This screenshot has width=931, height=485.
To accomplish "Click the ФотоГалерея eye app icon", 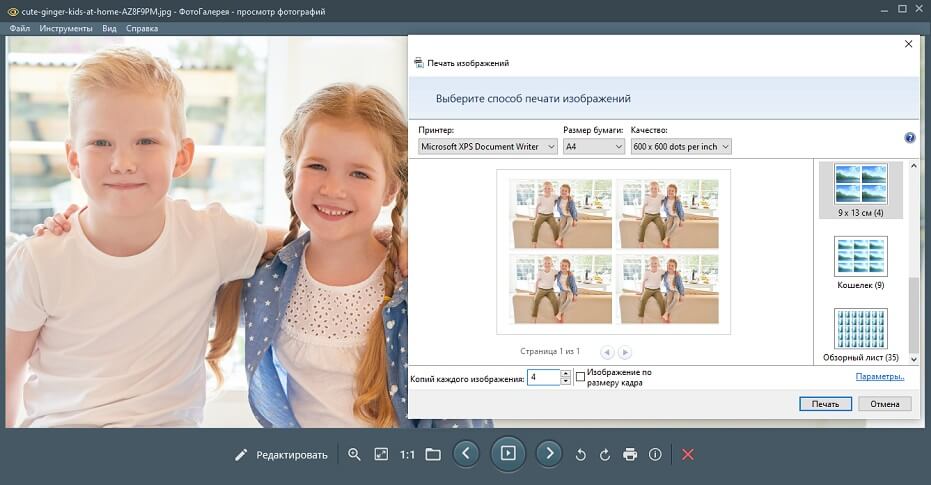I will [x=12, y=11].
